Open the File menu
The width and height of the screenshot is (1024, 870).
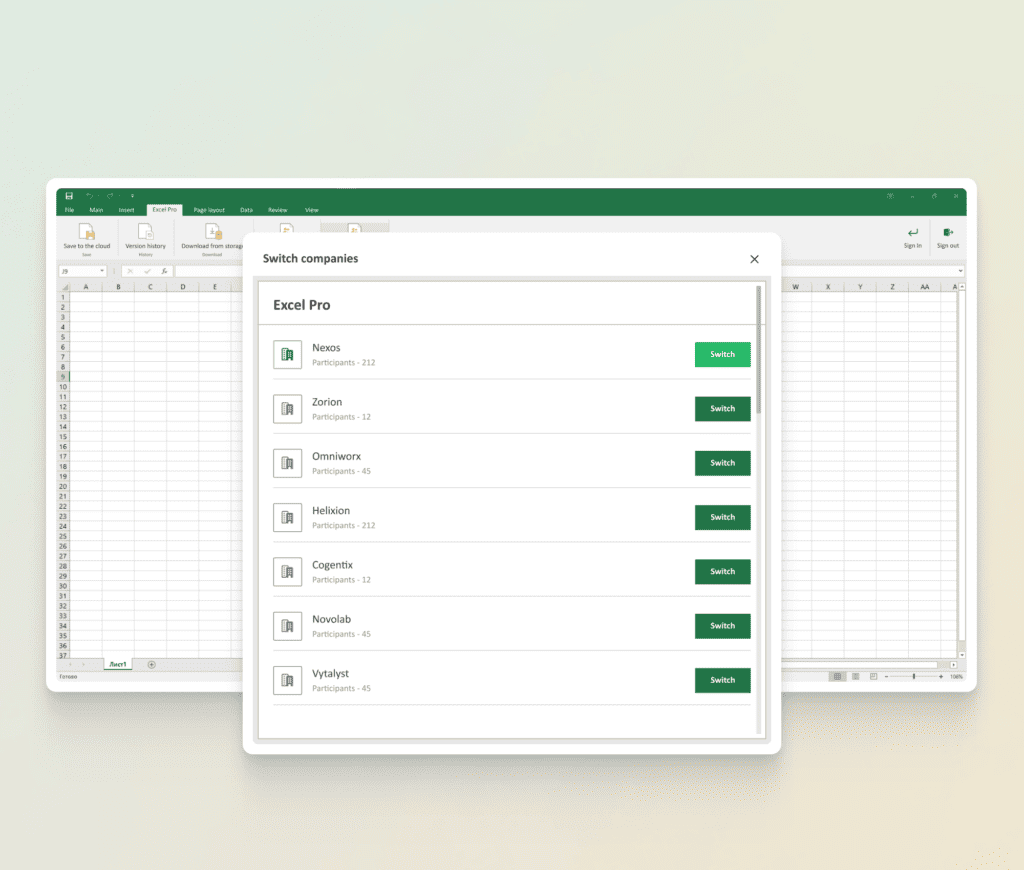click(x=70, y=210)
